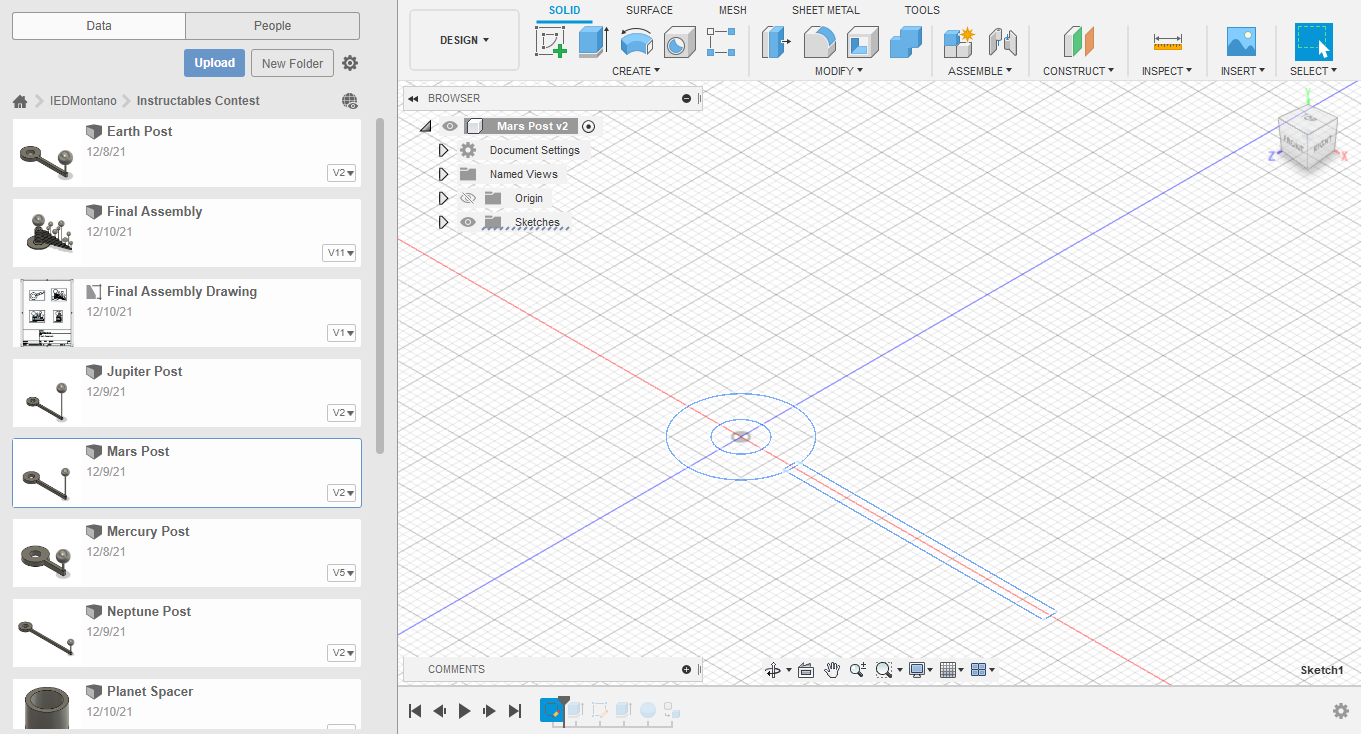The image size is (1361, 734).
Task: Select the Create Sketch tool
Action: pos(551,42)
